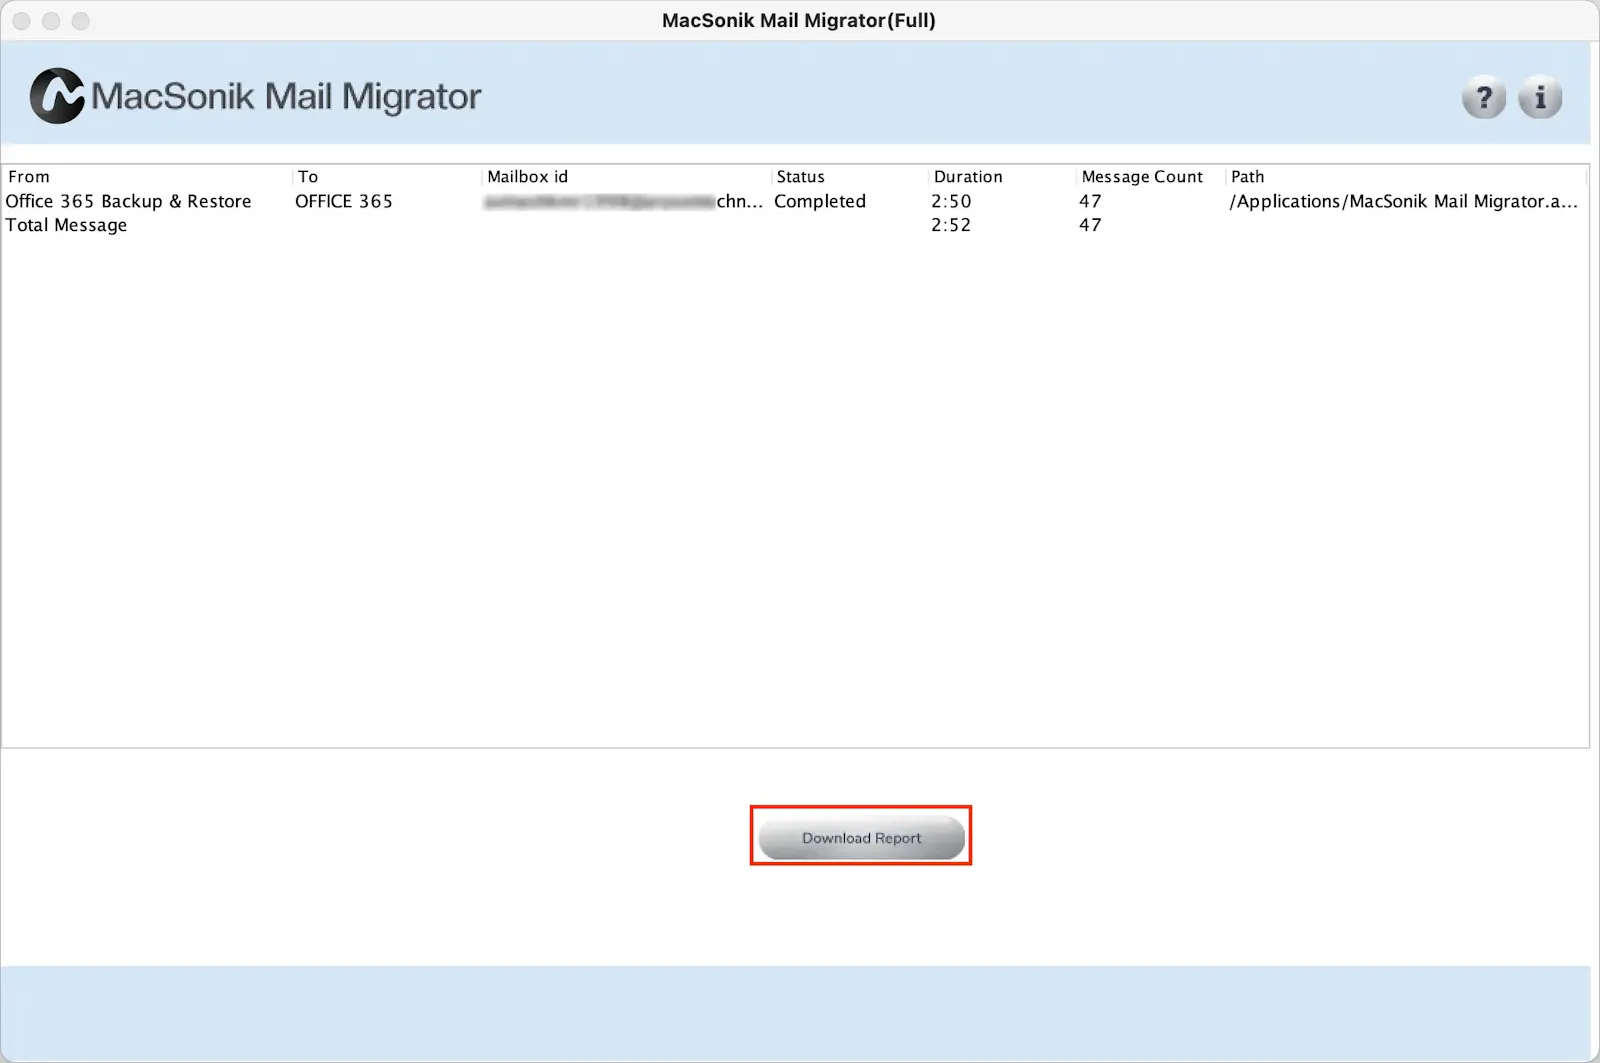This screenshot has width=1600, height=1063.
Task: Click the /Applications/MacSonik path cell
Action: (1404, 201)
